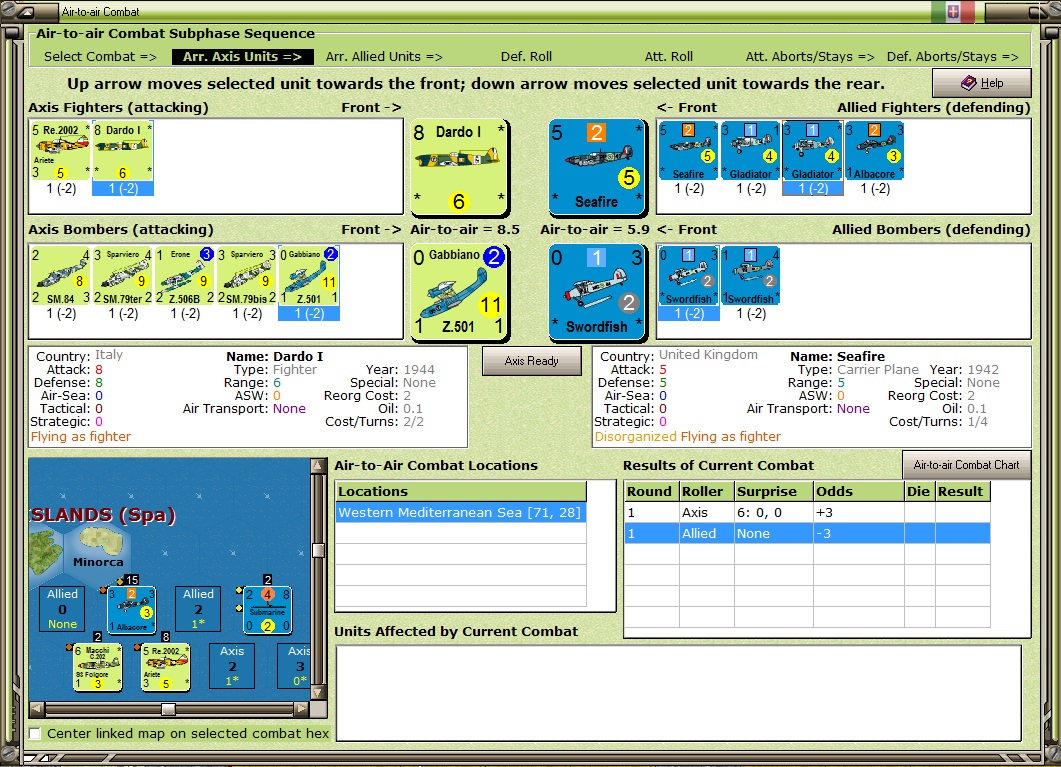
Task: Click the Submarine counter on the map
Action: 268,609
